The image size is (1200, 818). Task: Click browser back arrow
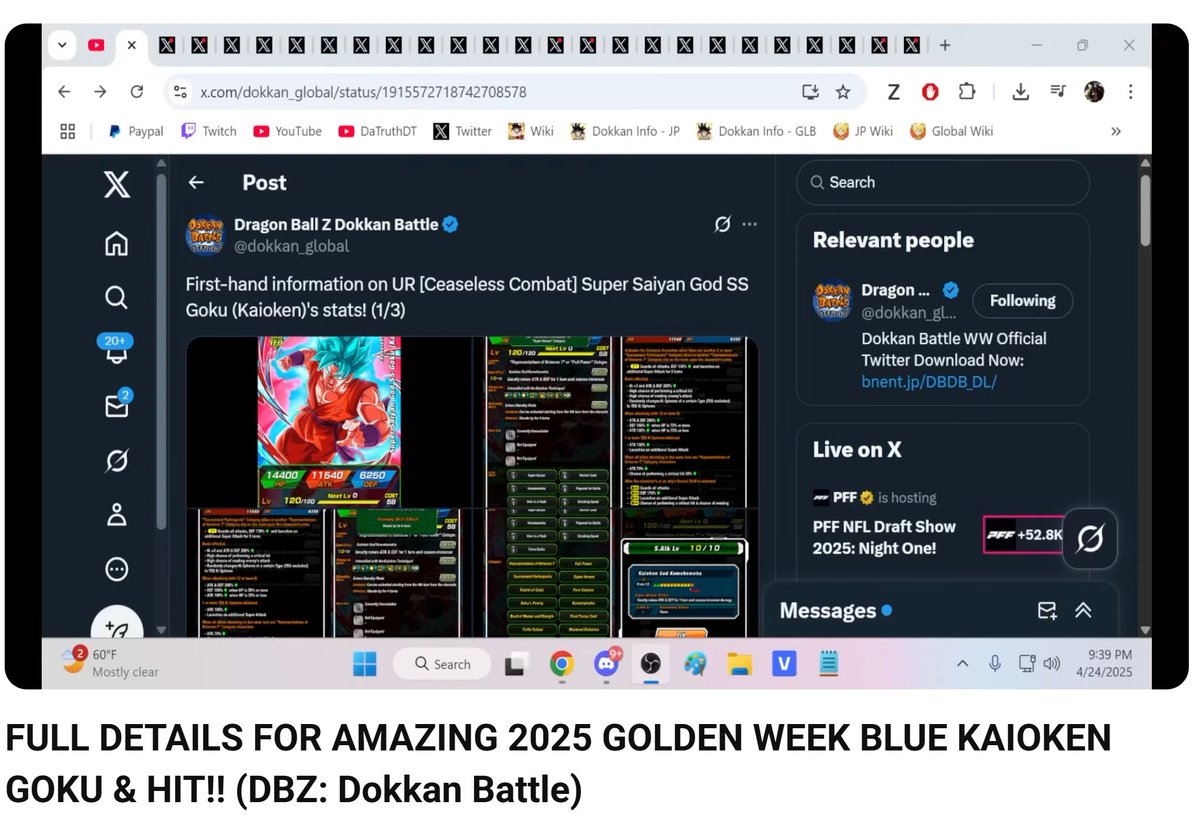pos(64,92)
